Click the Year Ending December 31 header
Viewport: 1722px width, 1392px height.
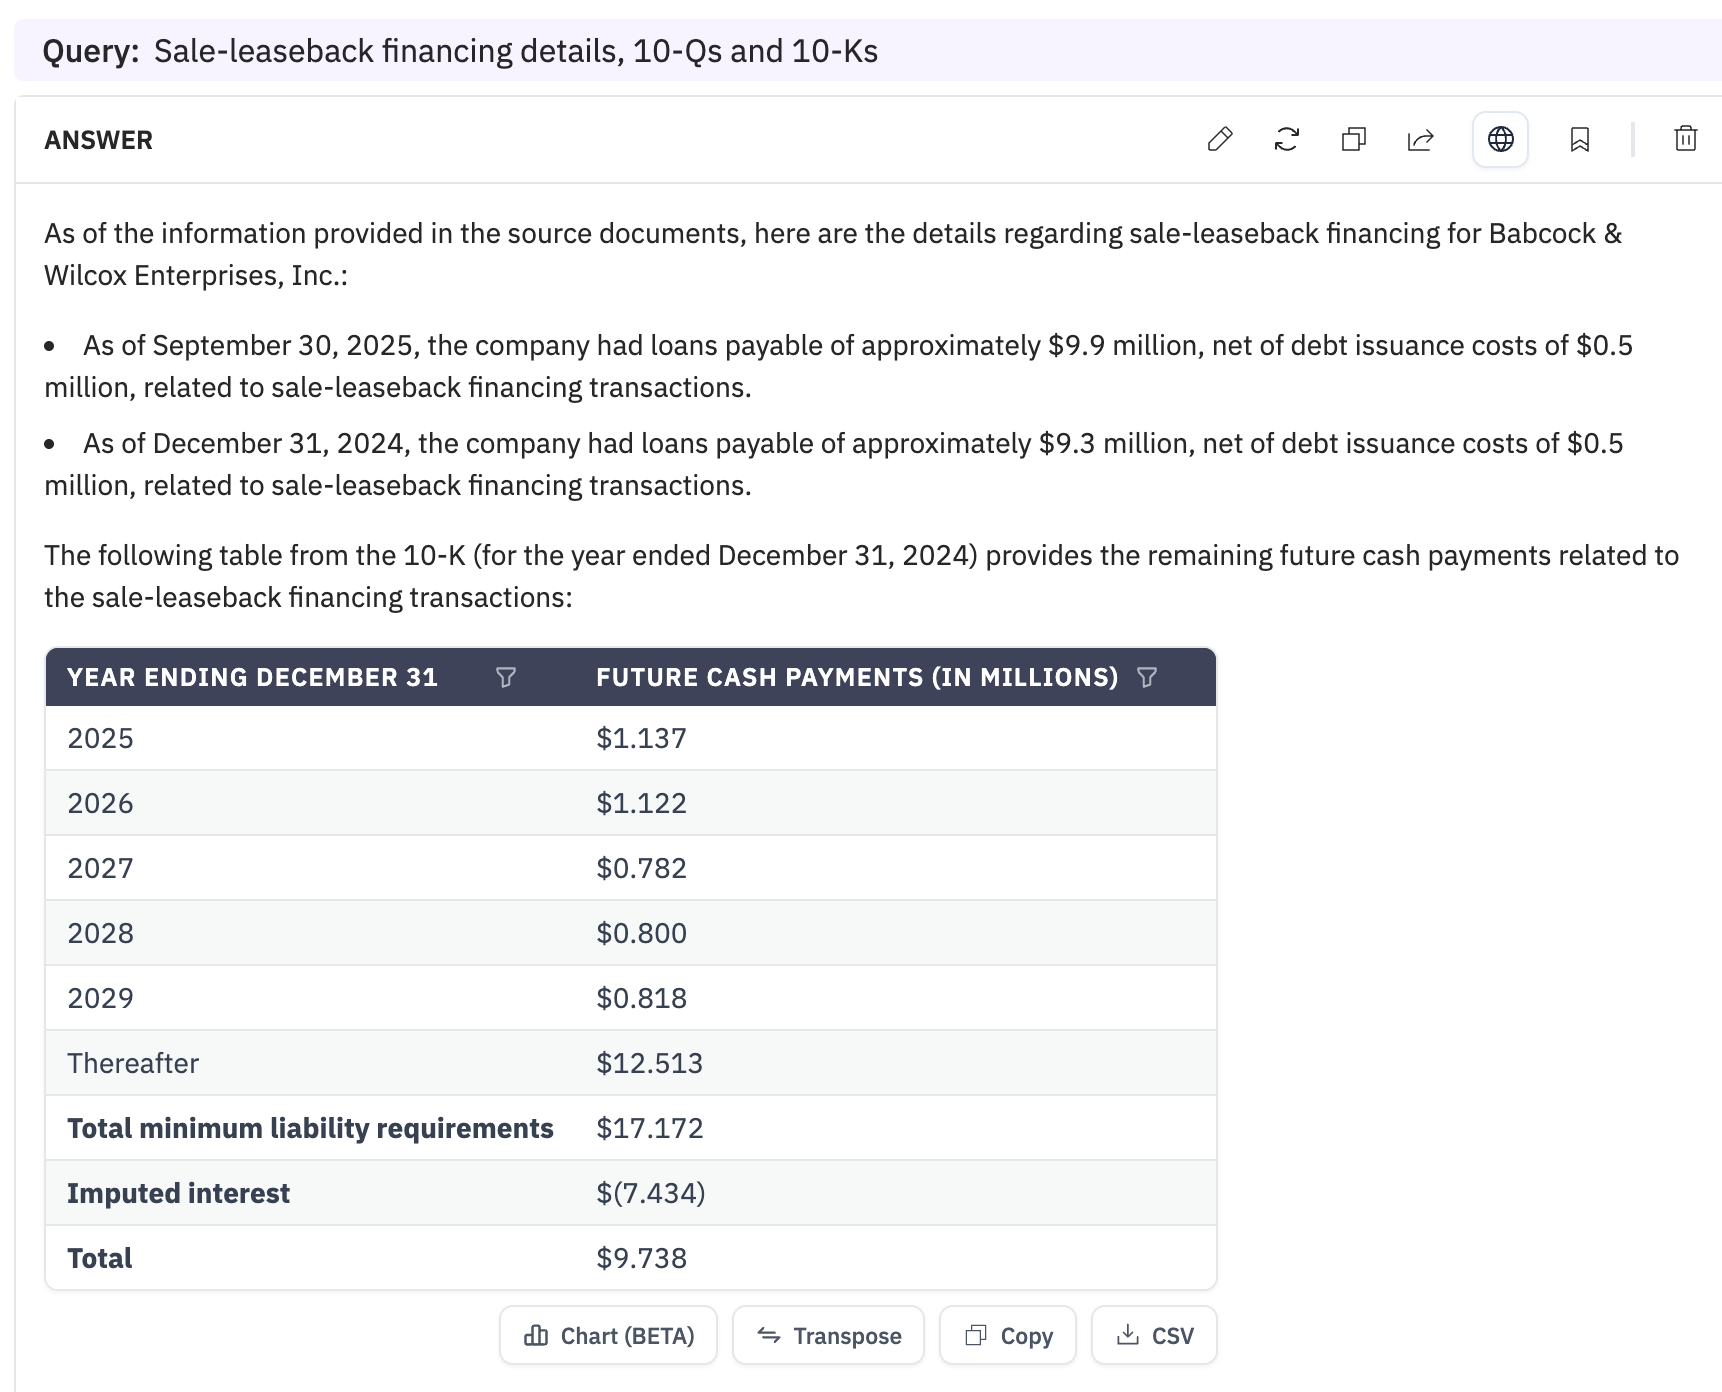[x=252, y=678]
